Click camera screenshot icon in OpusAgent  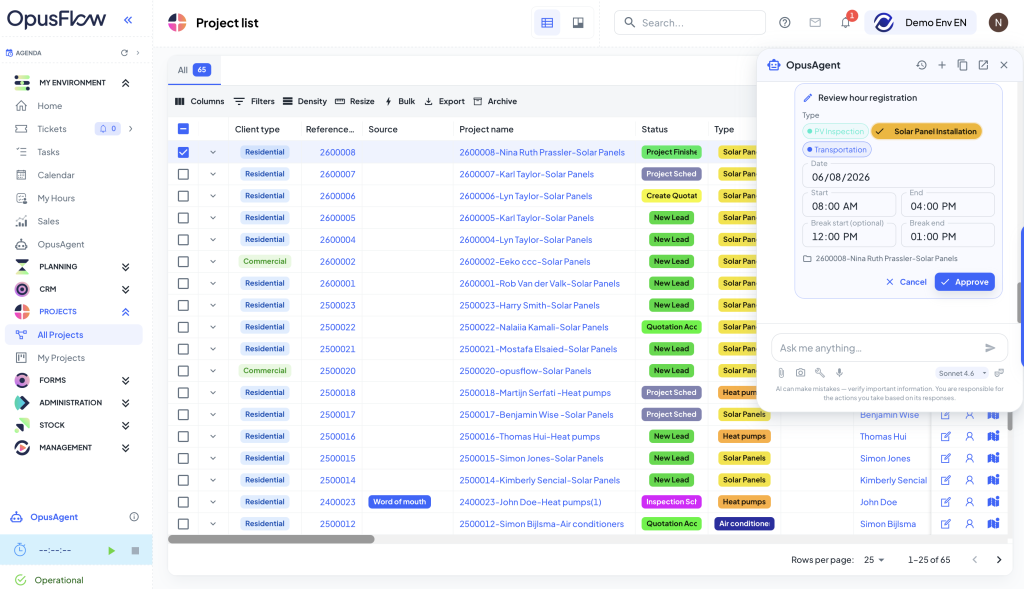pyautogui.click(x=801, y=373)
